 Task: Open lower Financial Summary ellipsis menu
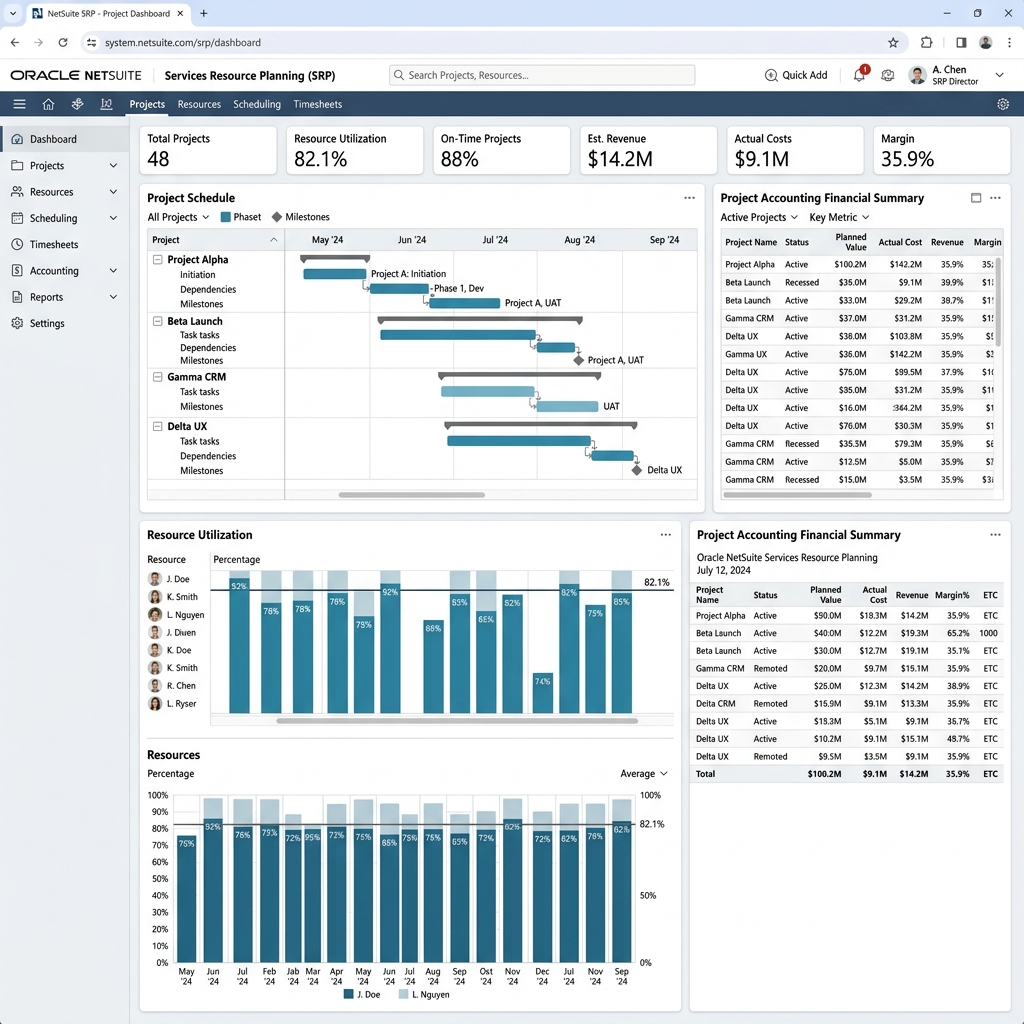pos(995,535)
